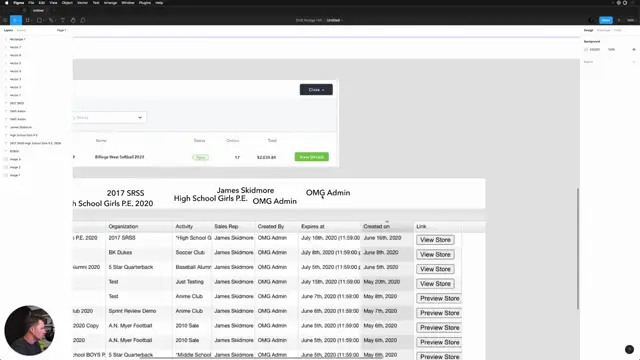The image size is (640, 360).
Task: Click View Store for 2017 SRSS row
Action: (435, 240)
